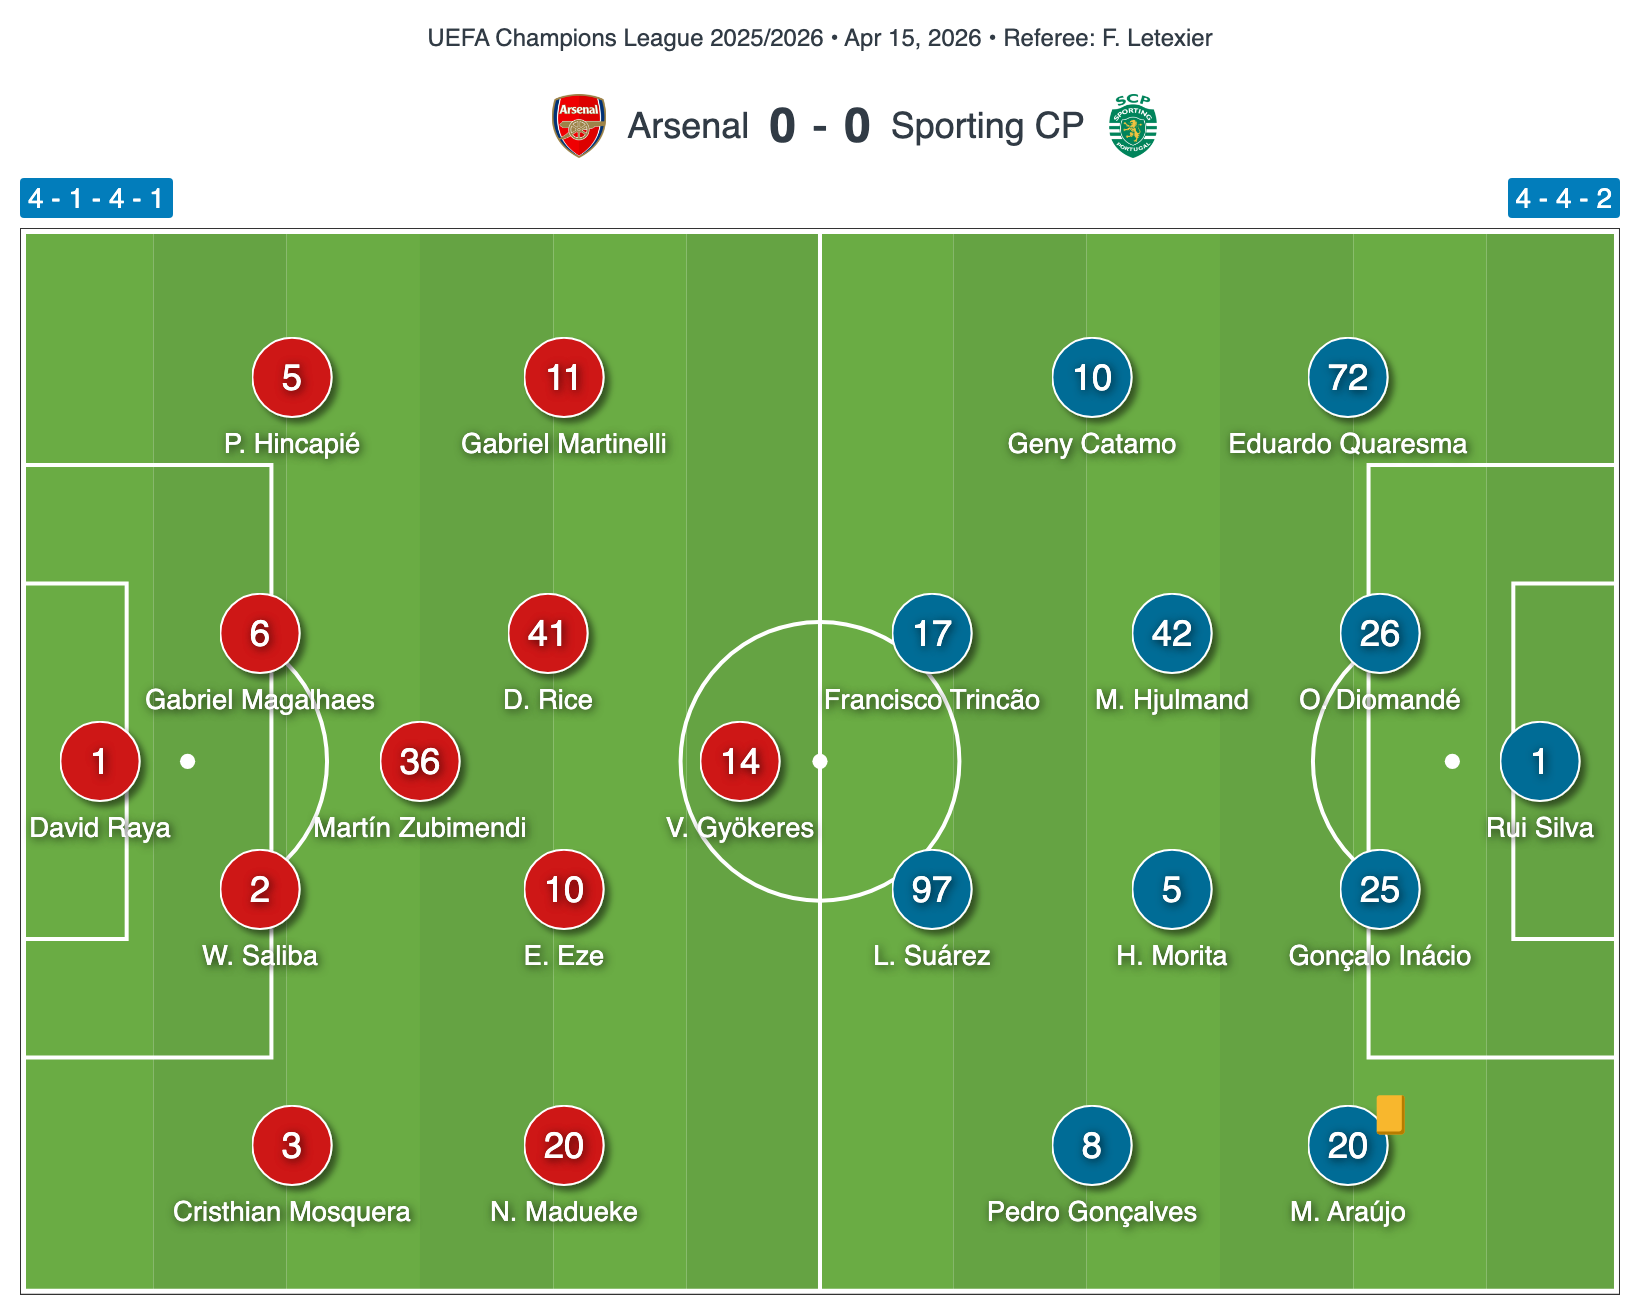Select Eduardo Quaresma's number 72 marker
The image size is (1636, 1302).
pos(1347,377)
